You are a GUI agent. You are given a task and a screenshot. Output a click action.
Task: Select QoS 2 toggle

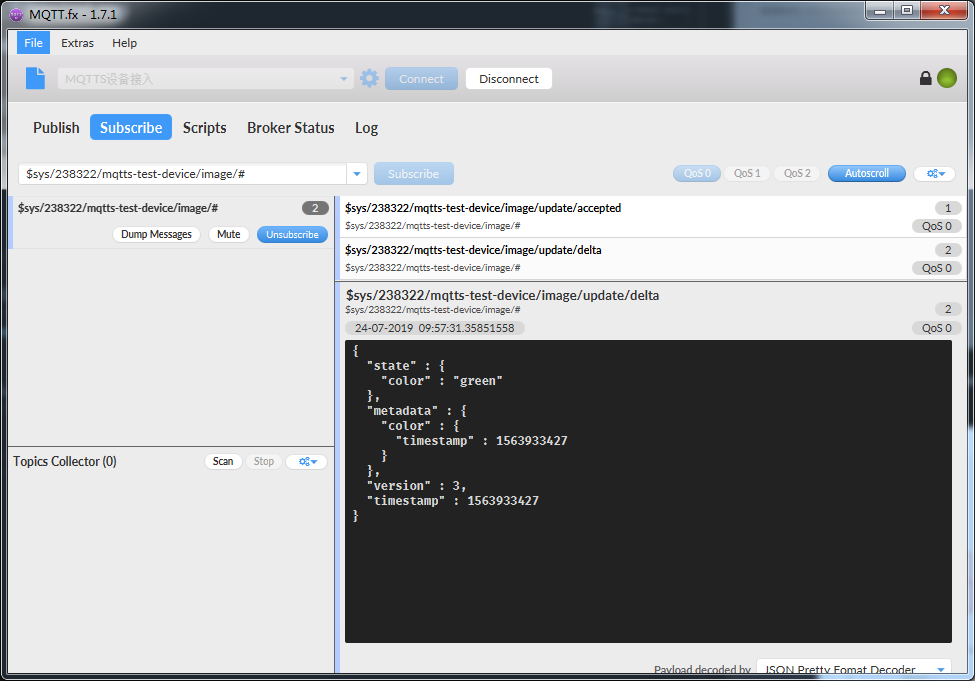797,174
